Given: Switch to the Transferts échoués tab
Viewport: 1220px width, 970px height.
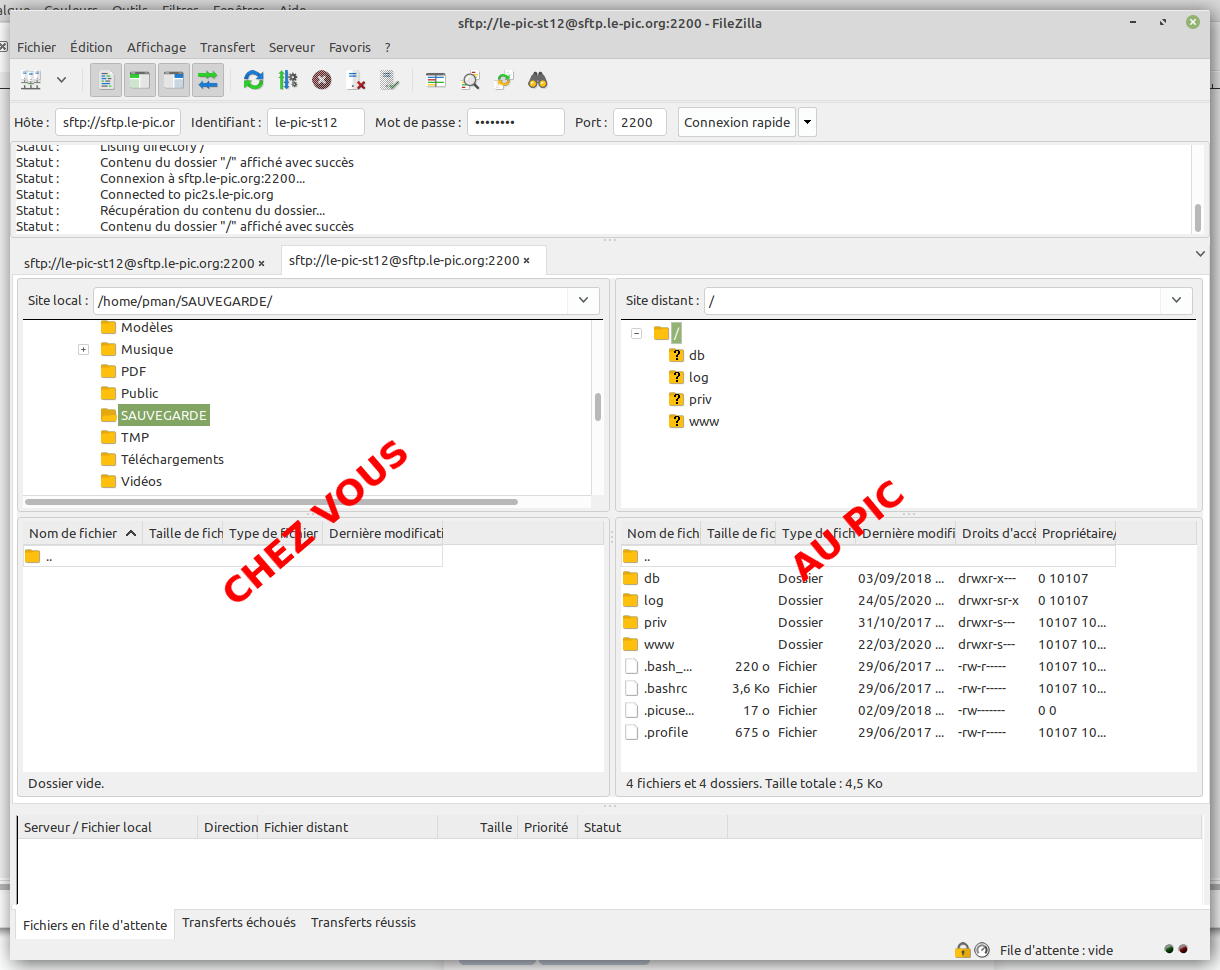Looking at the screenshot, I should [238, 923].
